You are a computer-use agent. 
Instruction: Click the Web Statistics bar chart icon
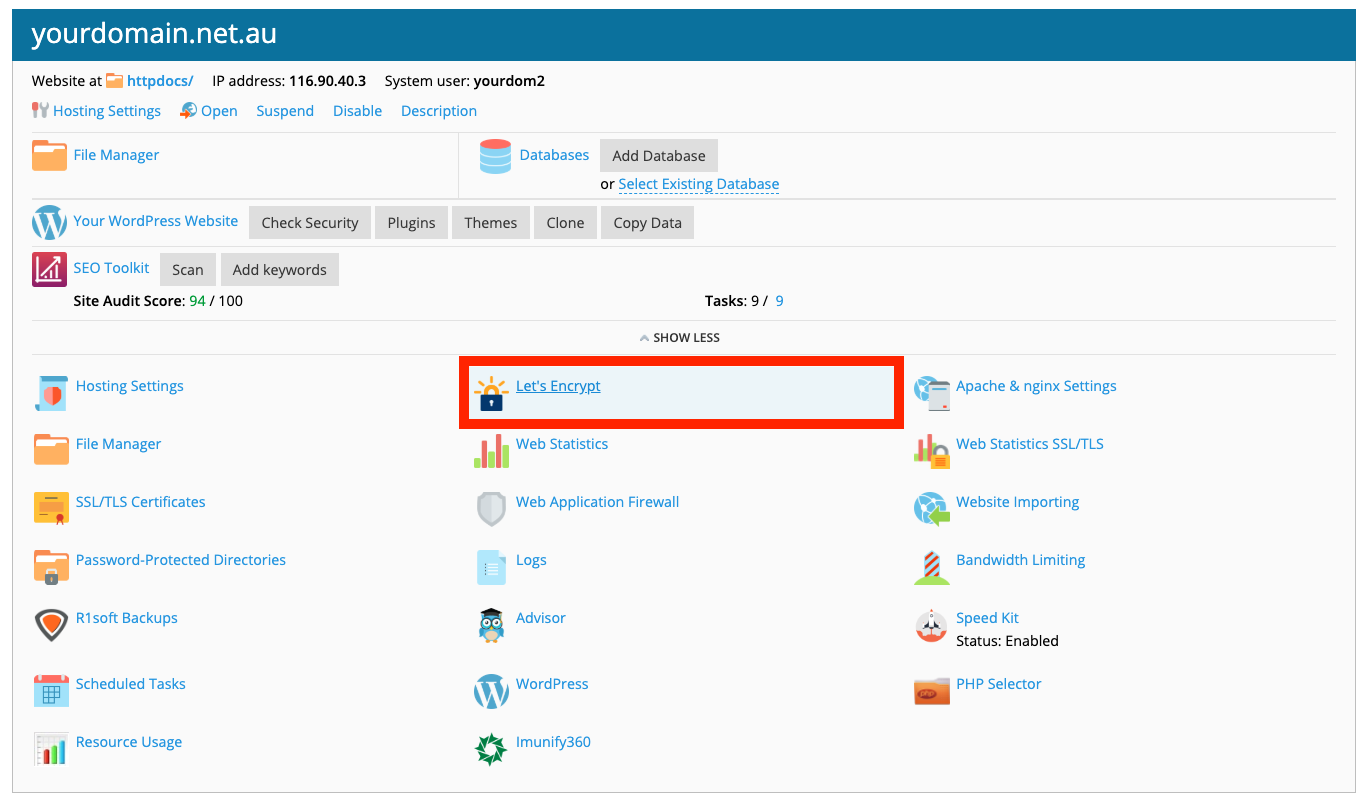pyautogui.click(x=491, y=451)
